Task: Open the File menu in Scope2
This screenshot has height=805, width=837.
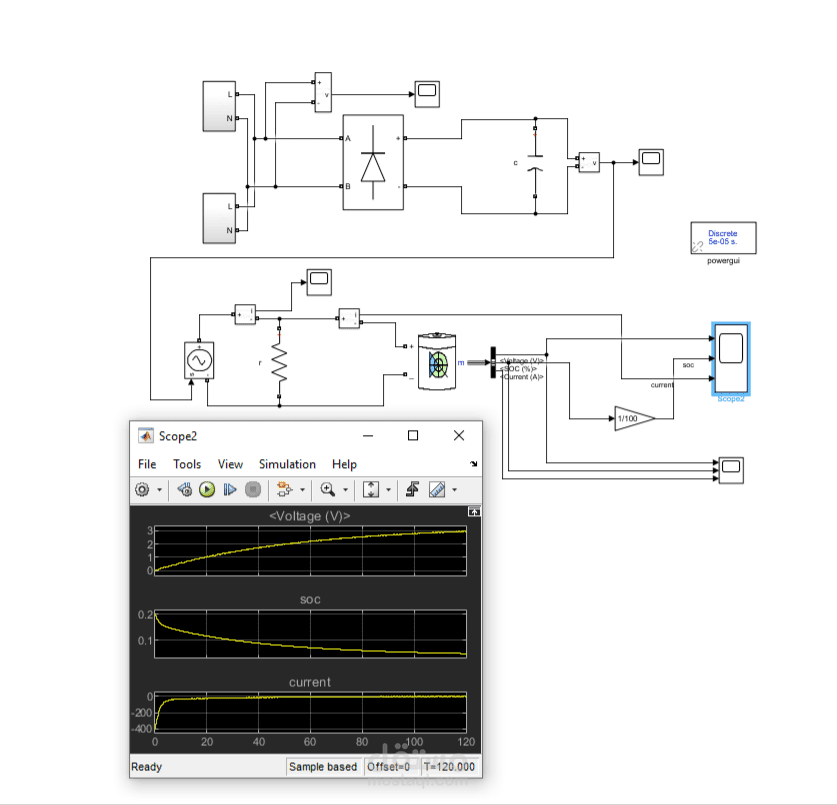Action: (x=147, y=464)
